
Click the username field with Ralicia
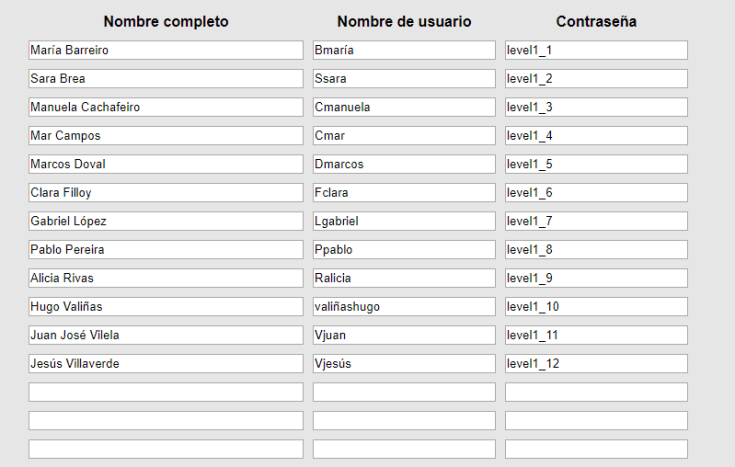pos(403,278)
